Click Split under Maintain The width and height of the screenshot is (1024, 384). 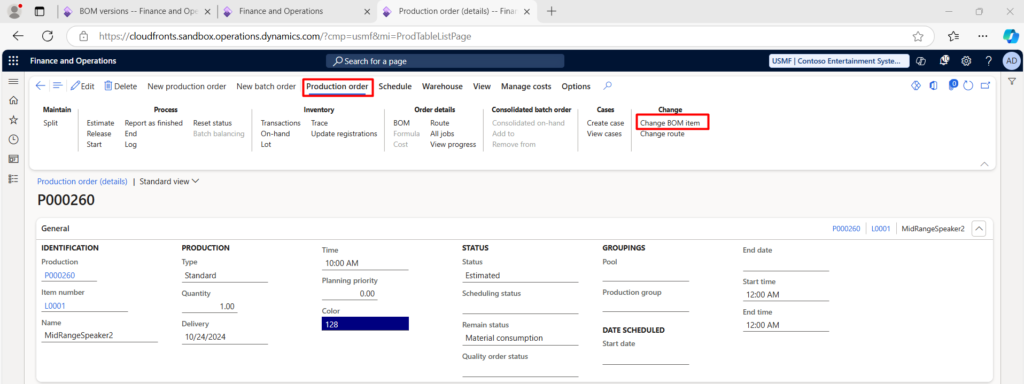pyautogui.click(x=50, y=123)
